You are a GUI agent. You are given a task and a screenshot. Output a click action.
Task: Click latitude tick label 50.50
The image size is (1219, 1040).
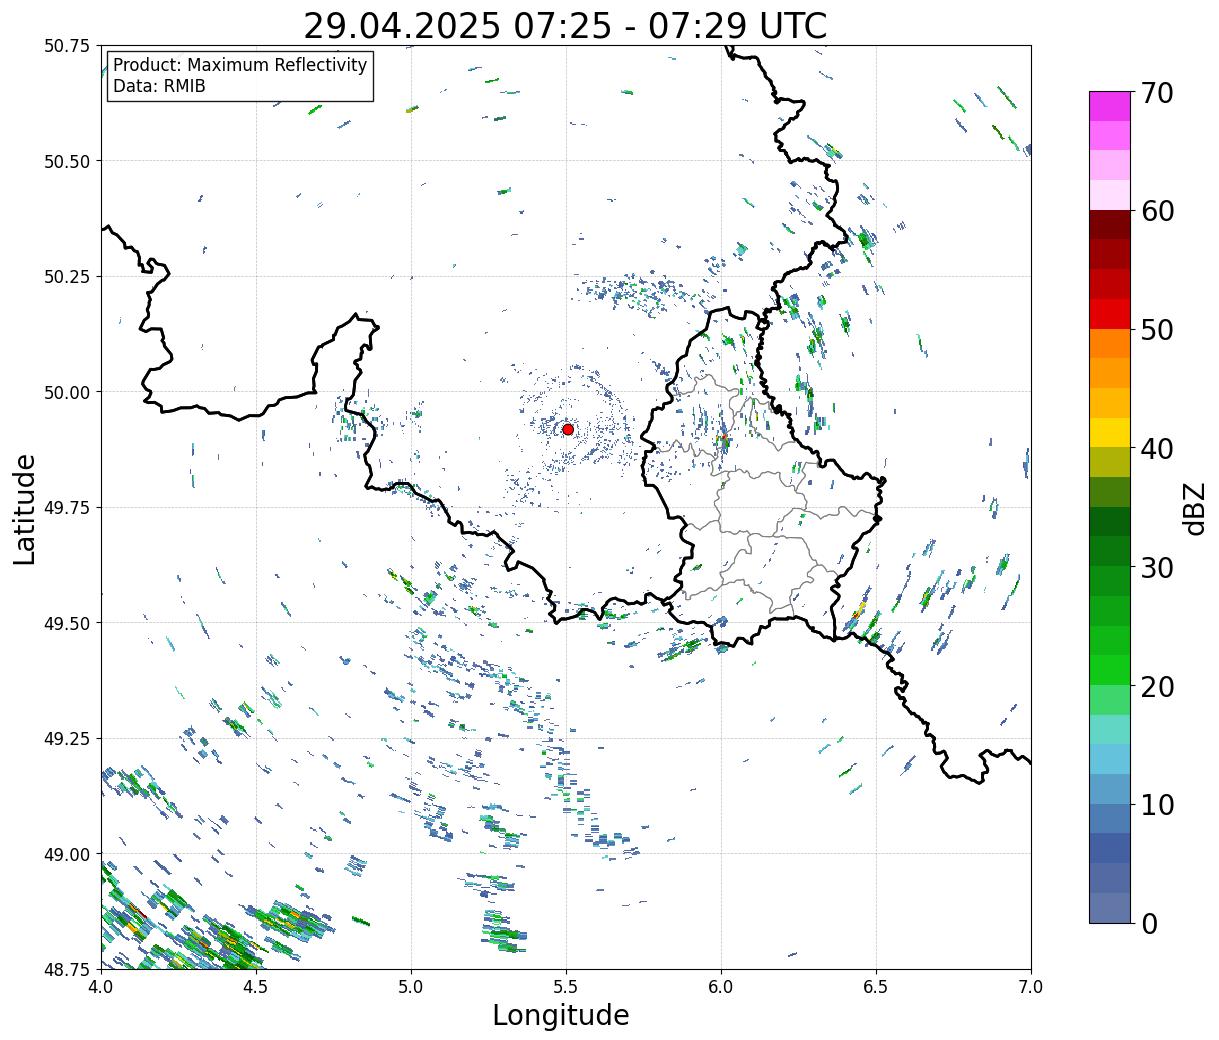point(67,161)
